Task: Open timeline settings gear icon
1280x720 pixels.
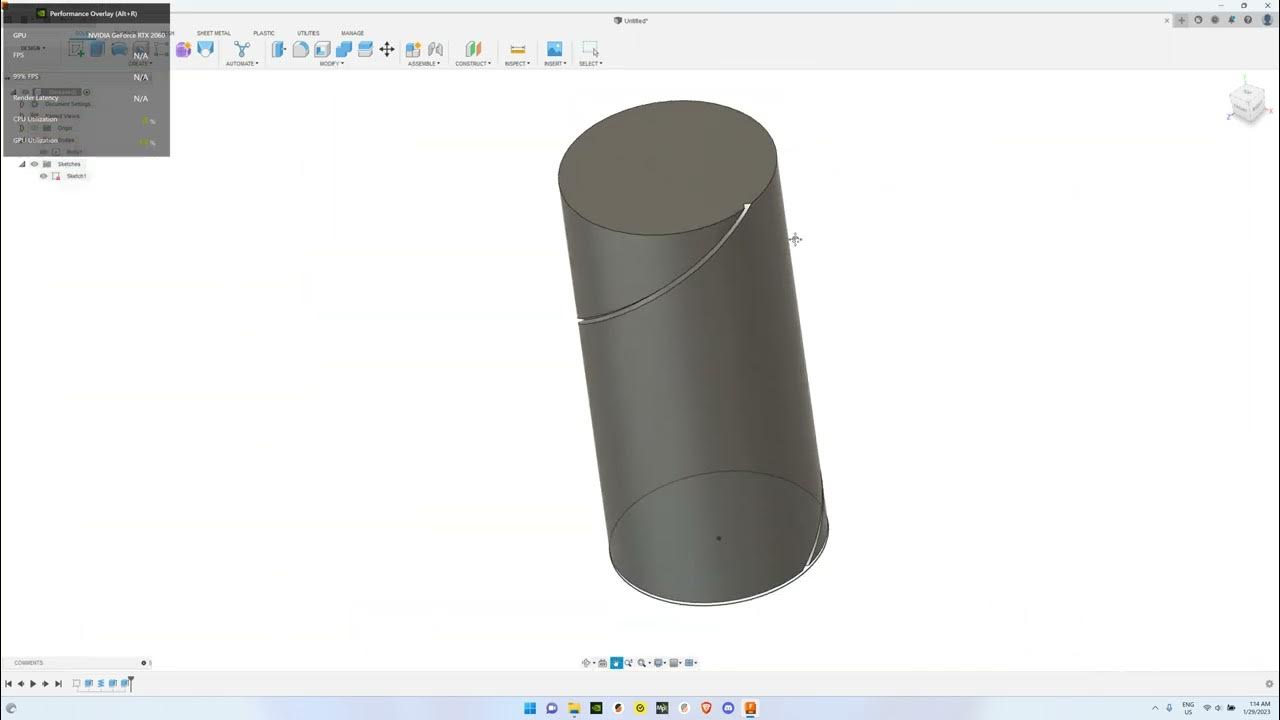Action: click(x=1269, y=684)
